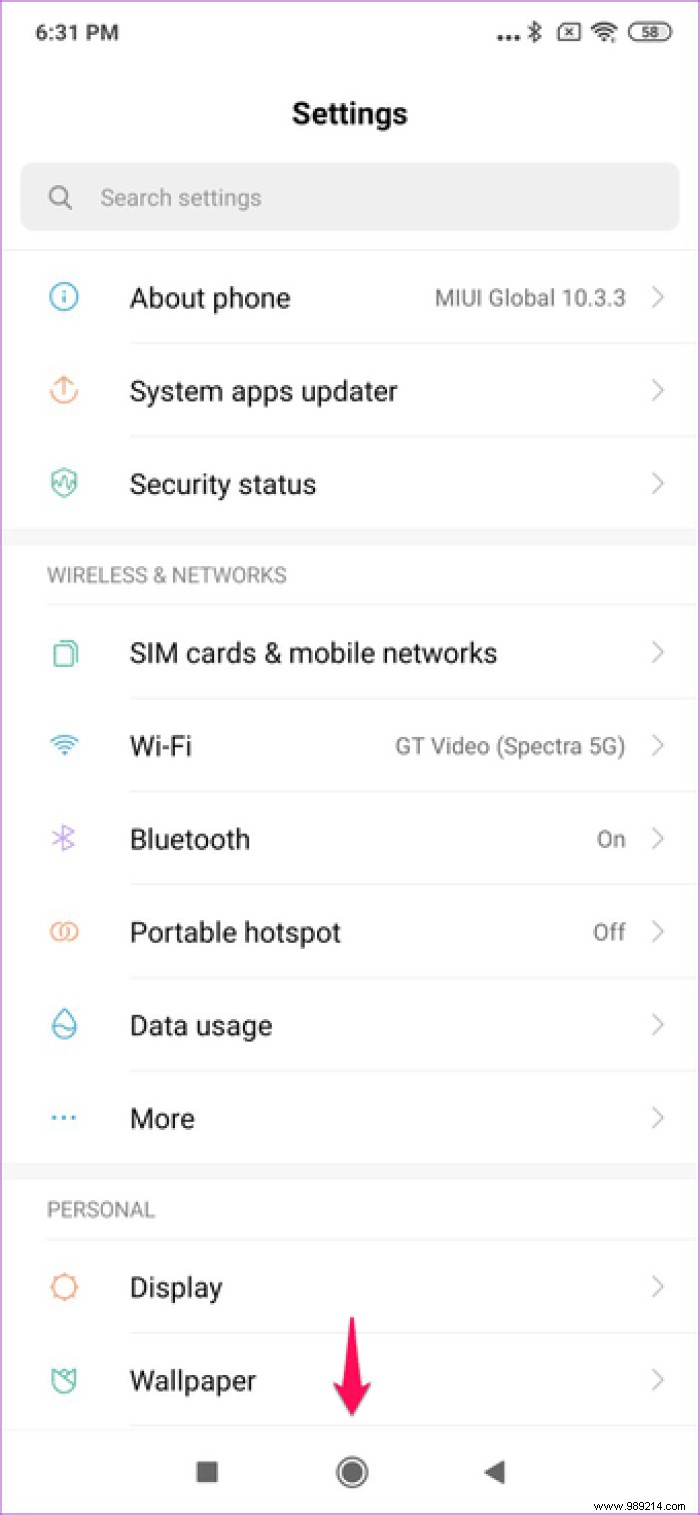
Task: Toggle Bluetooth from On status
Action: (x=610, y=839)
